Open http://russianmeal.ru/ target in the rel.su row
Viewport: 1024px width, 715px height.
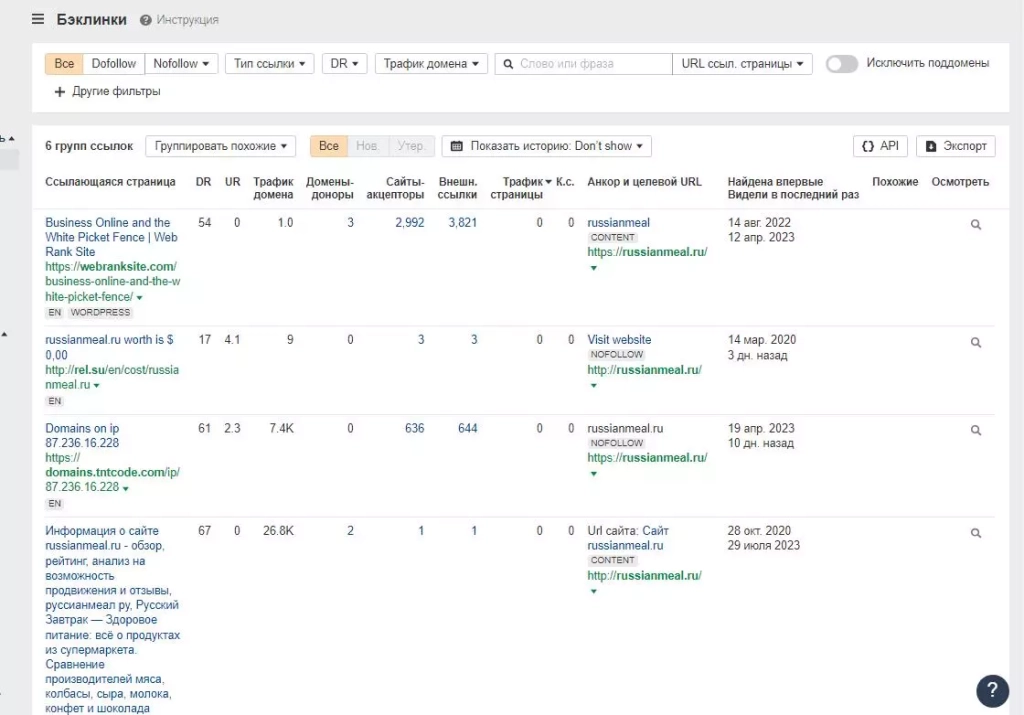click(x=645, y=370)
